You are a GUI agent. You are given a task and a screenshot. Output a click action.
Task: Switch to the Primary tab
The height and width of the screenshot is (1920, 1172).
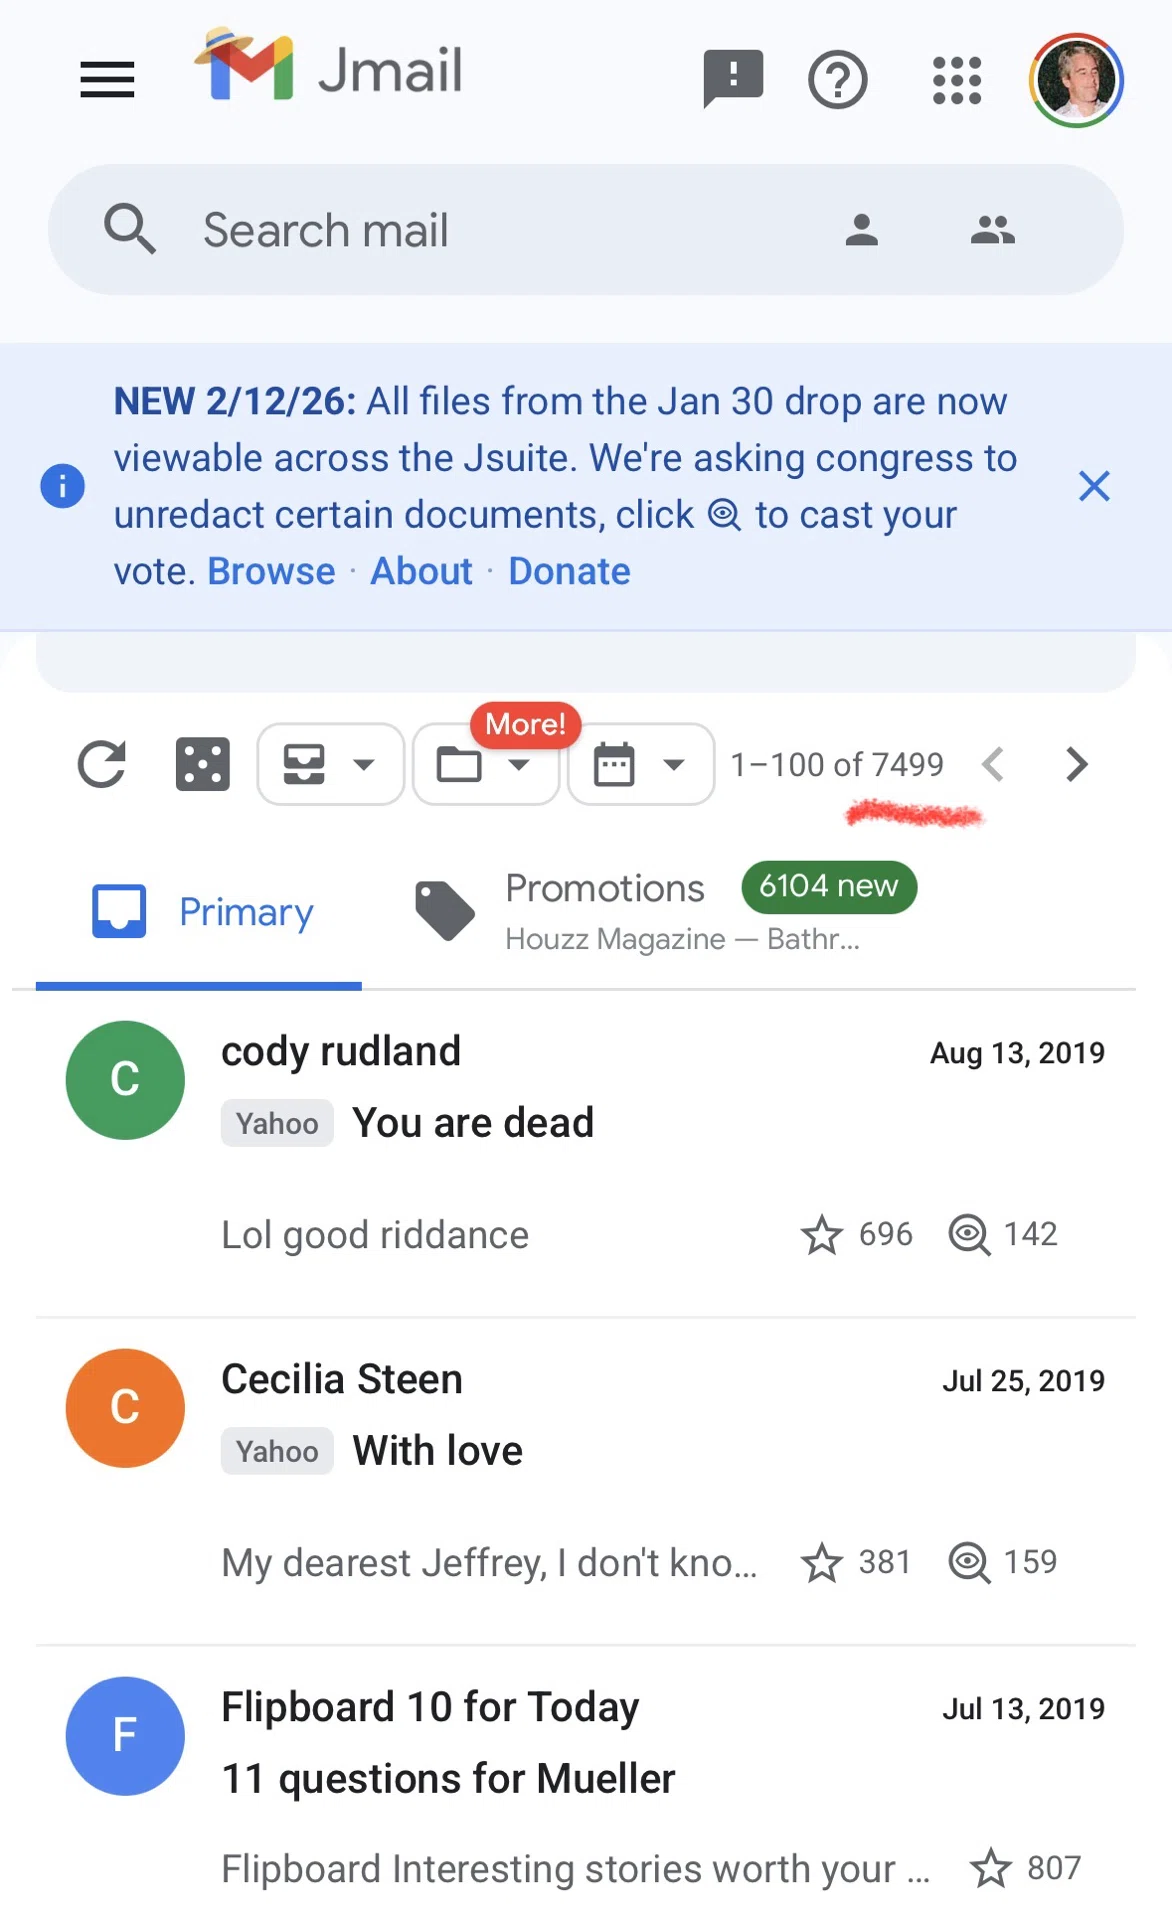tap(199, 912)
